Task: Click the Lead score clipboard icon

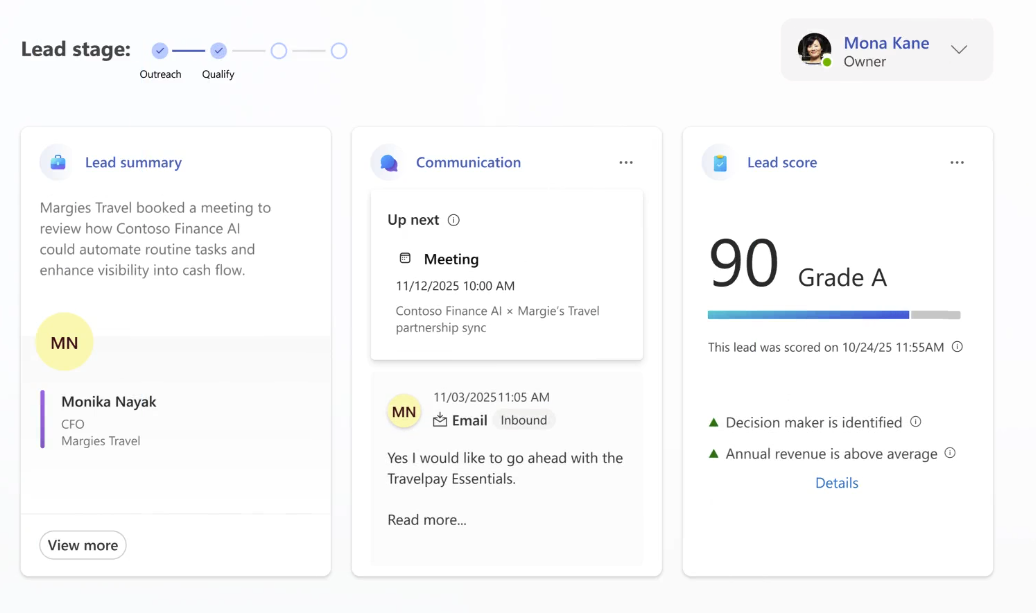Action: 717,162
